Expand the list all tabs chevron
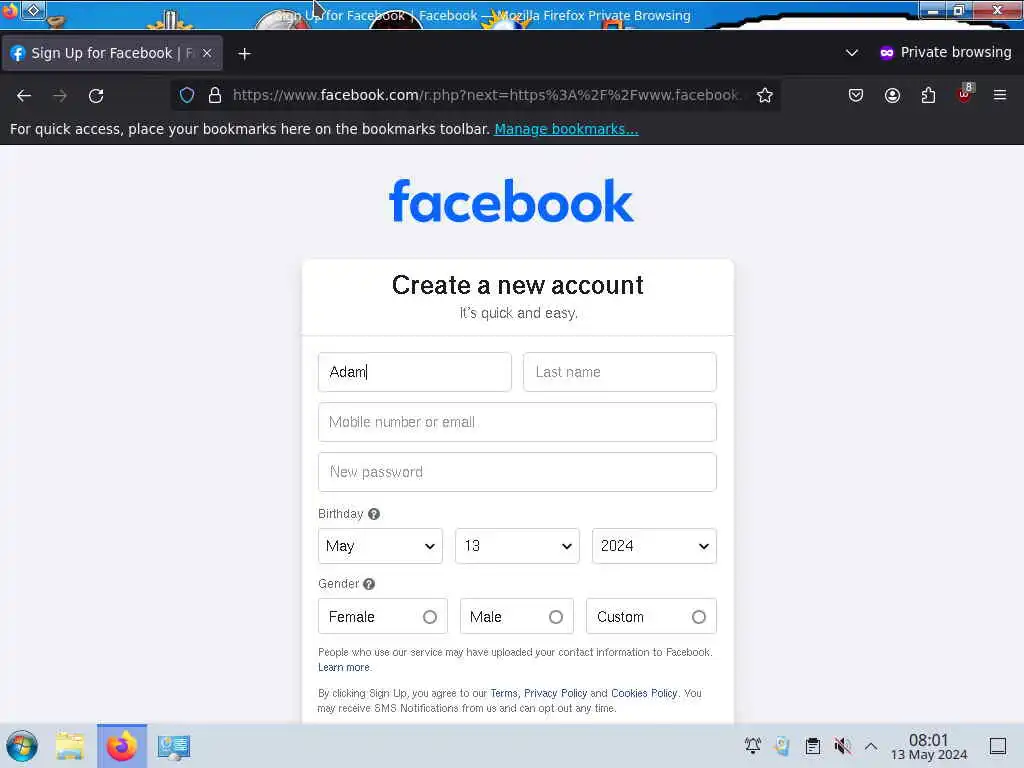Viewport: 1024px width, 768px height. (852, 53)
